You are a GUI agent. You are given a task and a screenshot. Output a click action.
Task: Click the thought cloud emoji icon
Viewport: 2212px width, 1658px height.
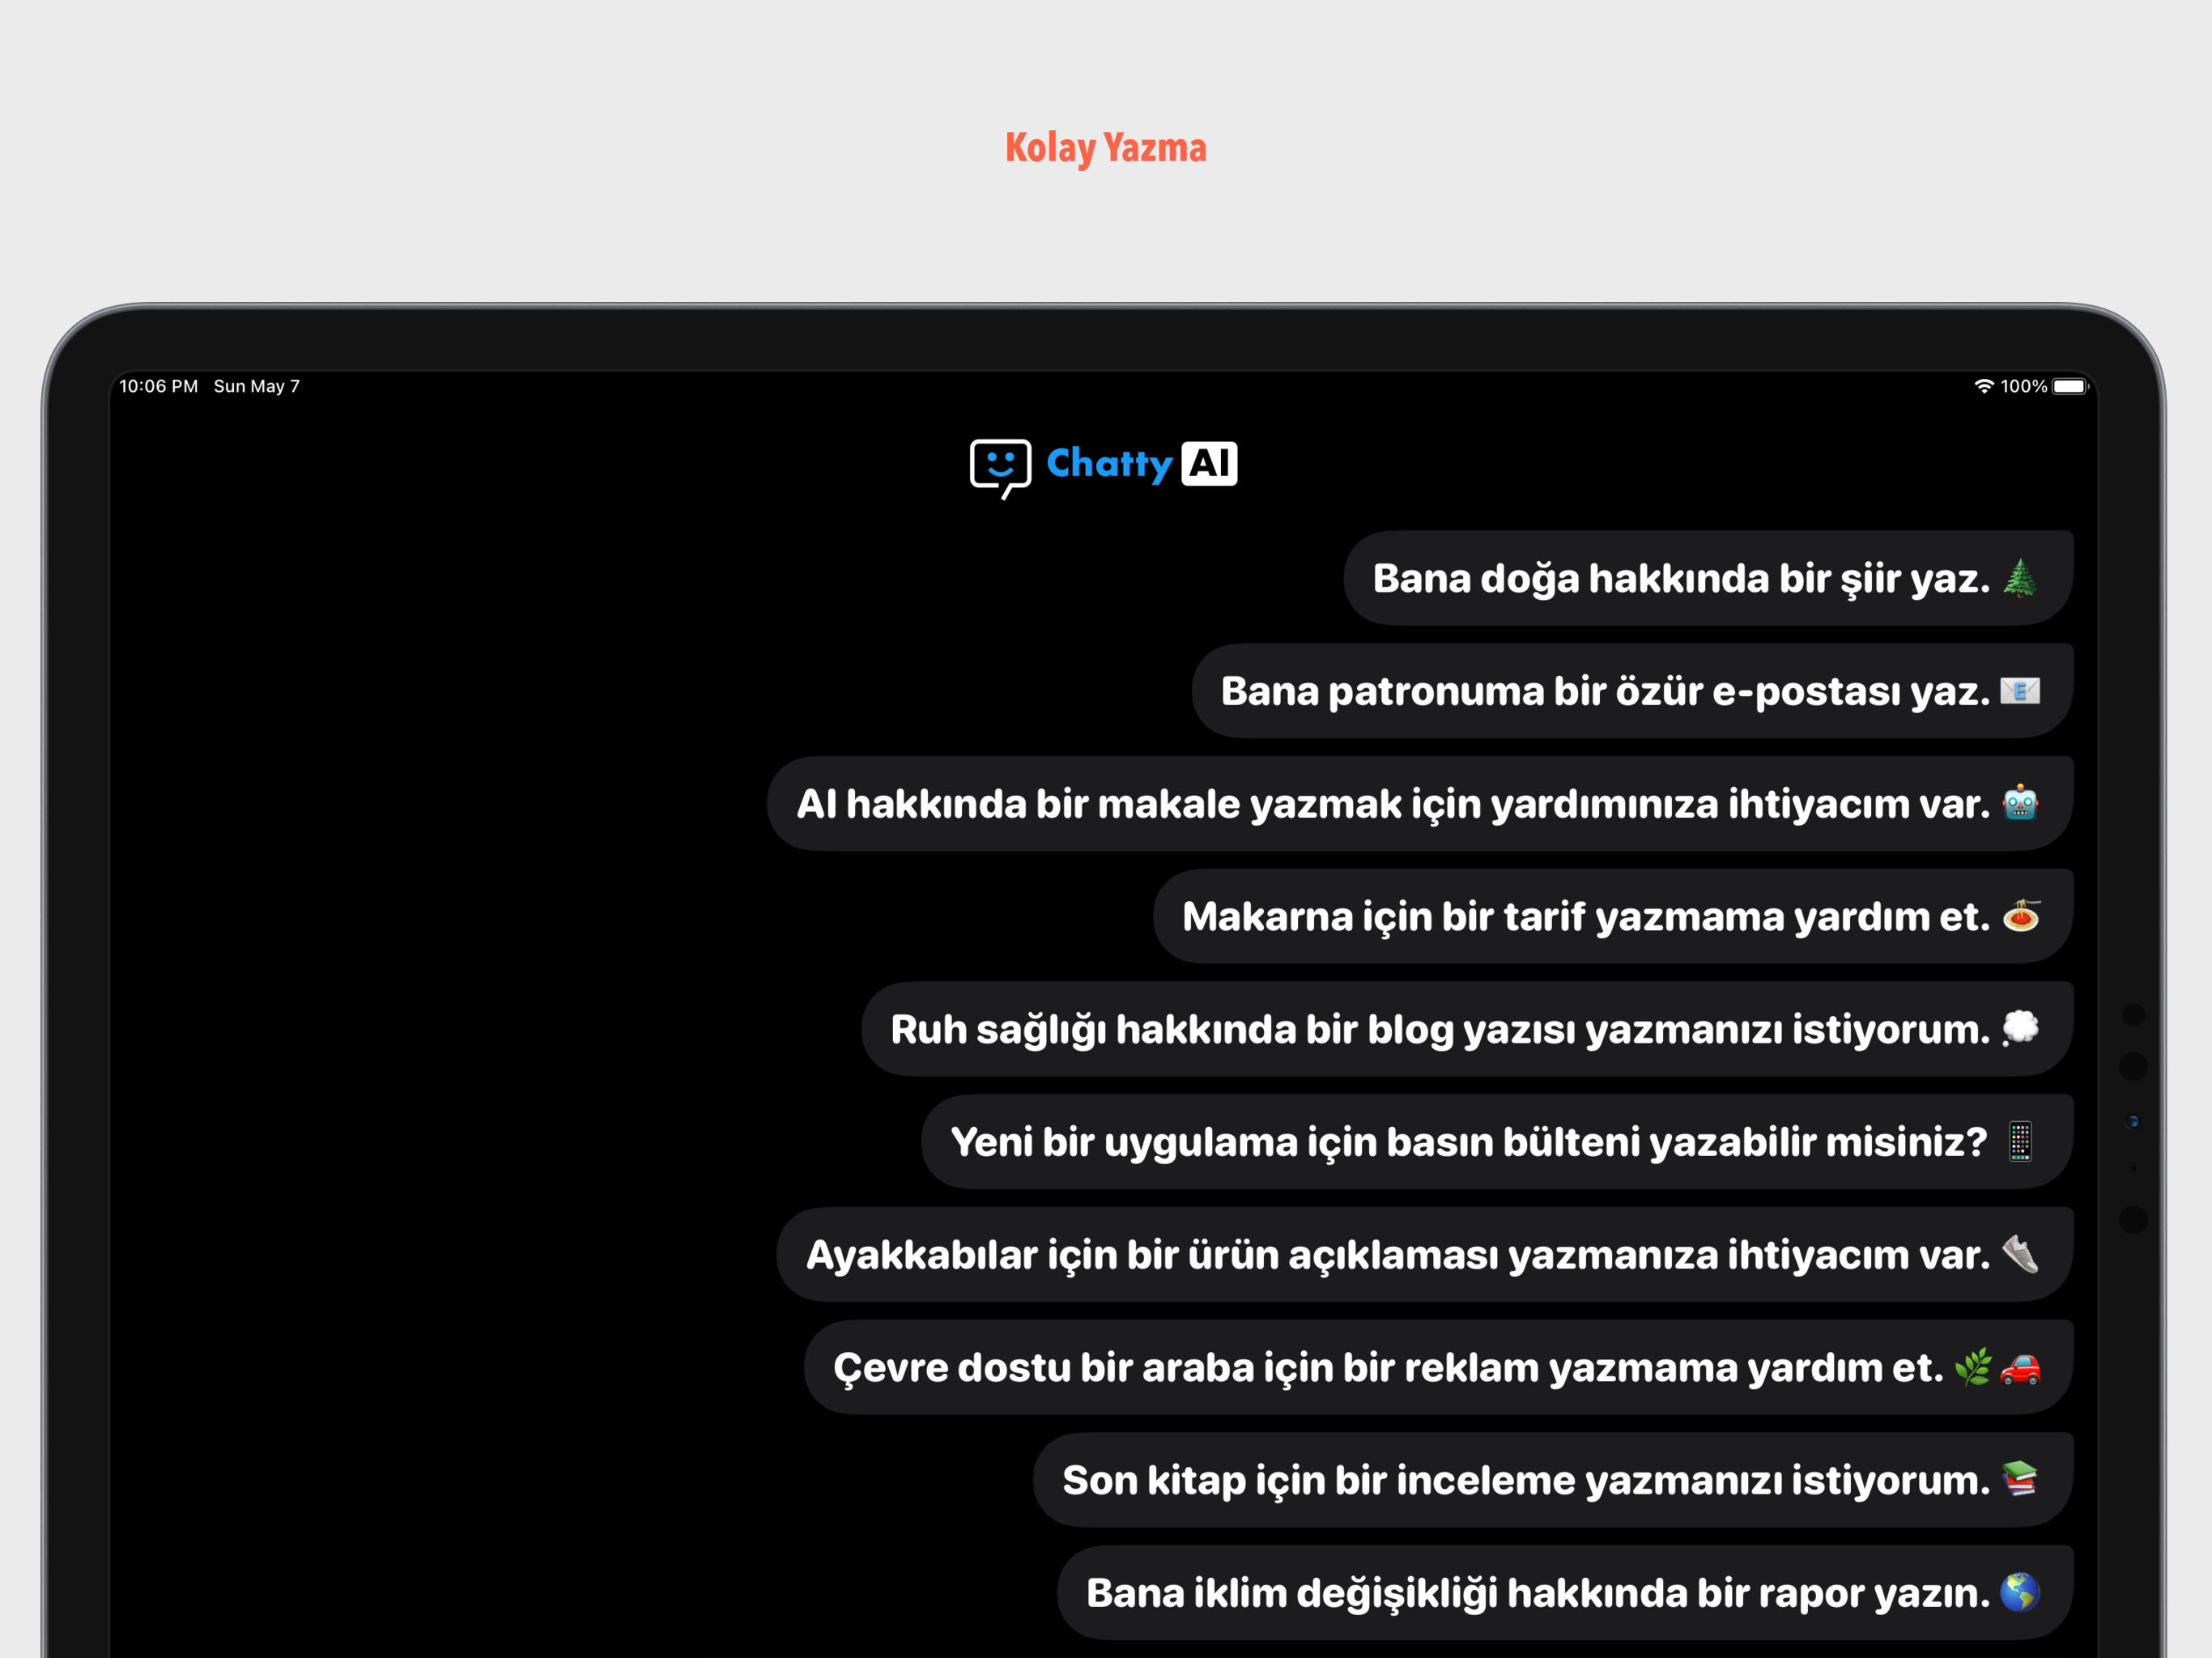coord(2019,1028)
